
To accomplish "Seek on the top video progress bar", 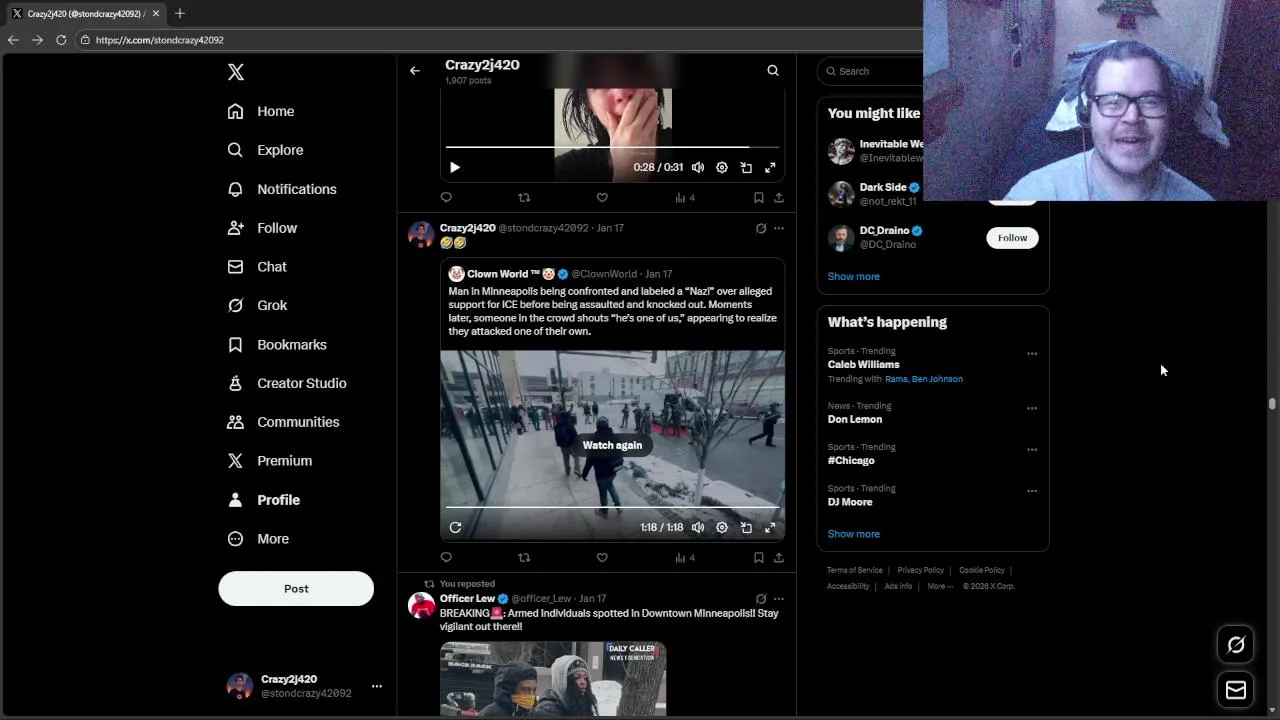I will coord(612,147).
